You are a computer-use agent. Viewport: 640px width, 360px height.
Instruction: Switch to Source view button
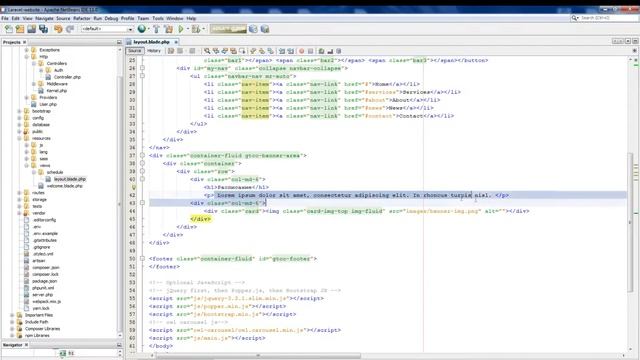tap(134, 51)
